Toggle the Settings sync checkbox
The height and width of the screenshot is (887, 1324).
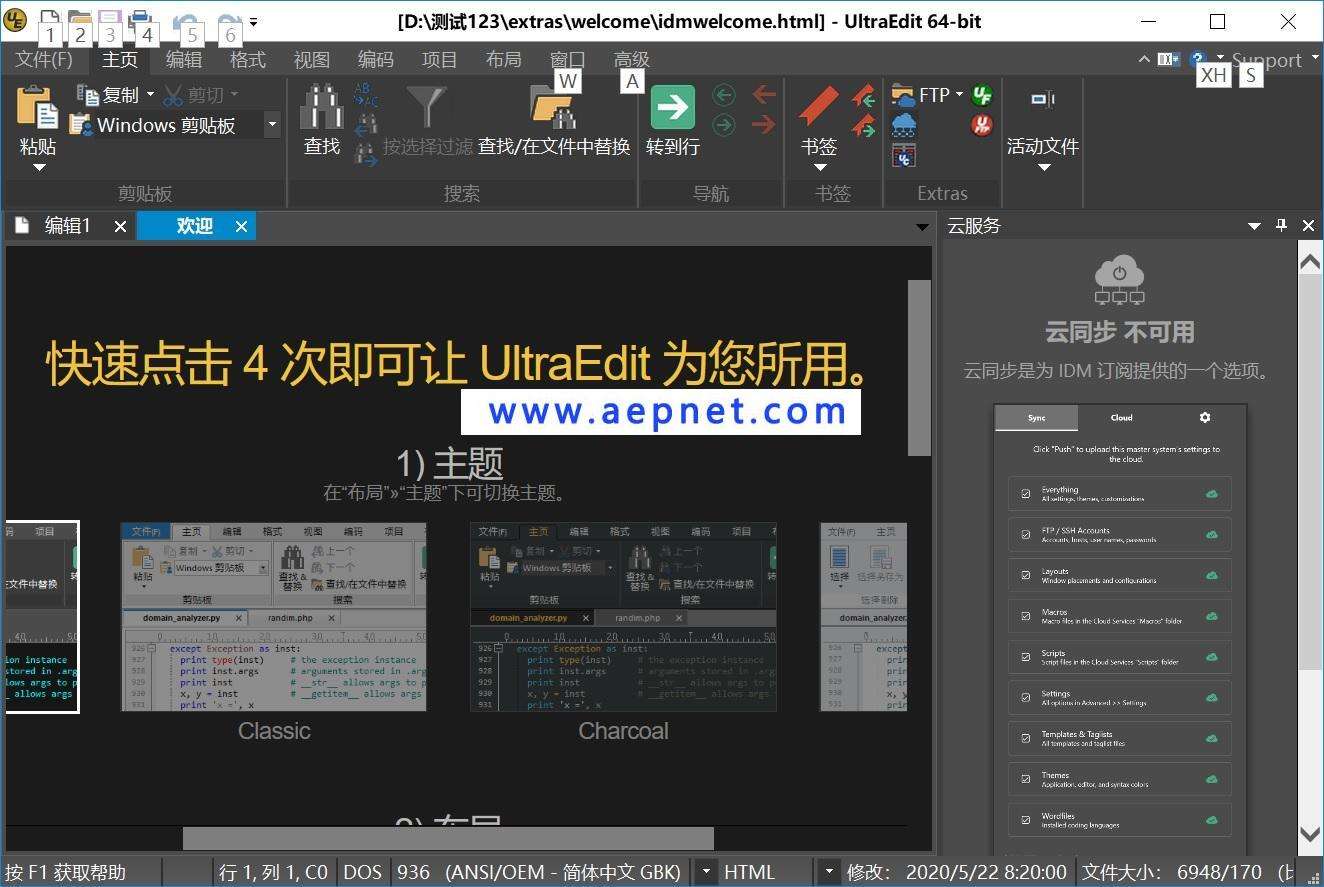tap(1026, 698)
